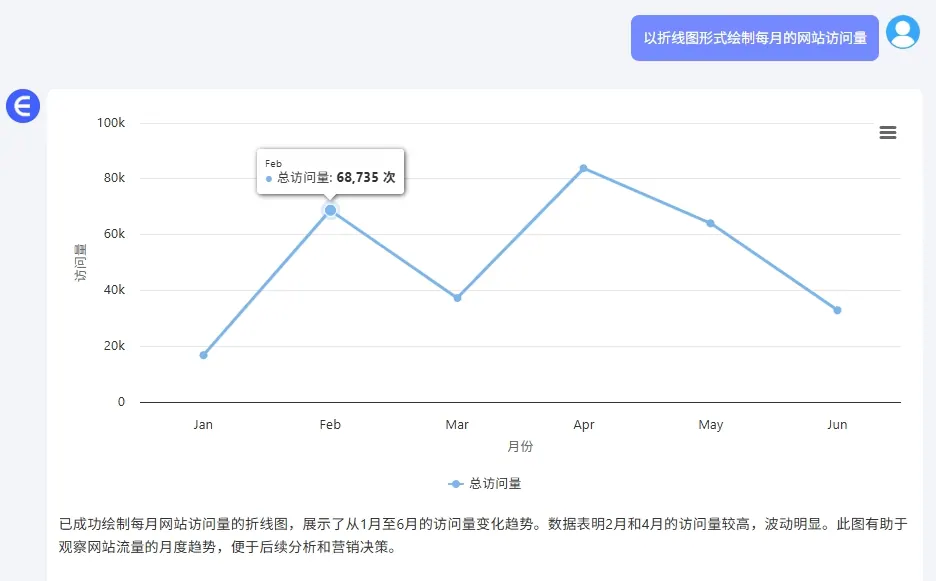Image resolution: width=936 pixels, height=581 pixels.
Task: Click the 100k y-axis label
Action: (x=111, y=123)
